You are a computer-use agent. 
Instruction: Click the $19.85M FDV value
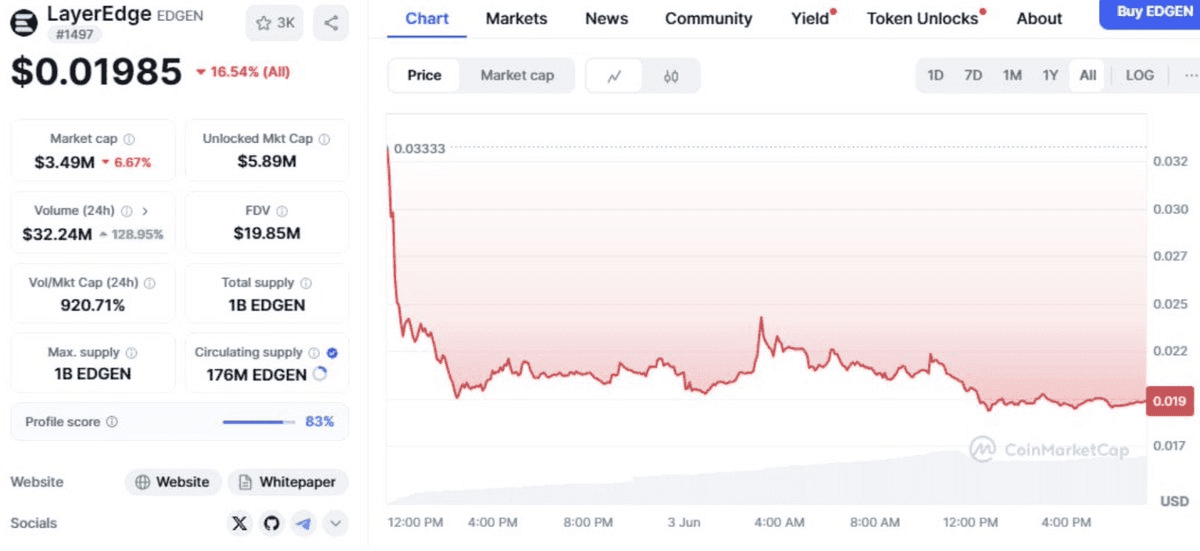tap(267, 234)
